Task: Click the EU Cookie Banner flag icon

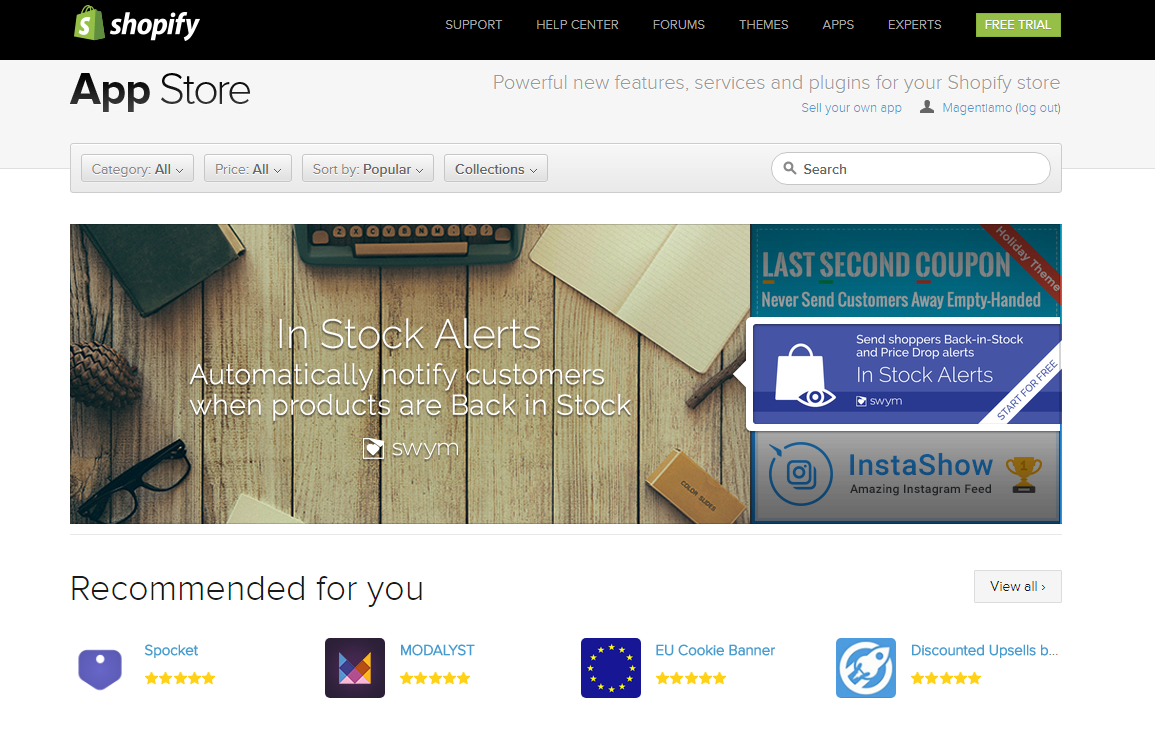Action: click(610, 667)
